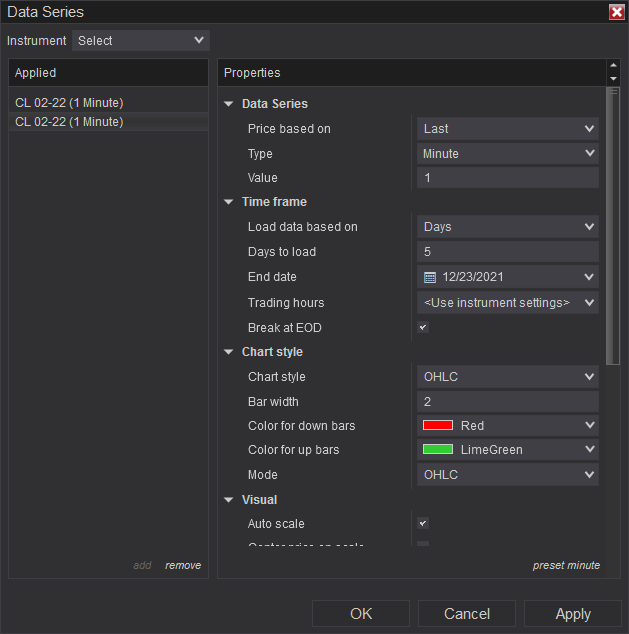Screen dimensions: 629x634
Task: Close the Data Series dialog
Action: pyautogui.click(x=616, y=12)
